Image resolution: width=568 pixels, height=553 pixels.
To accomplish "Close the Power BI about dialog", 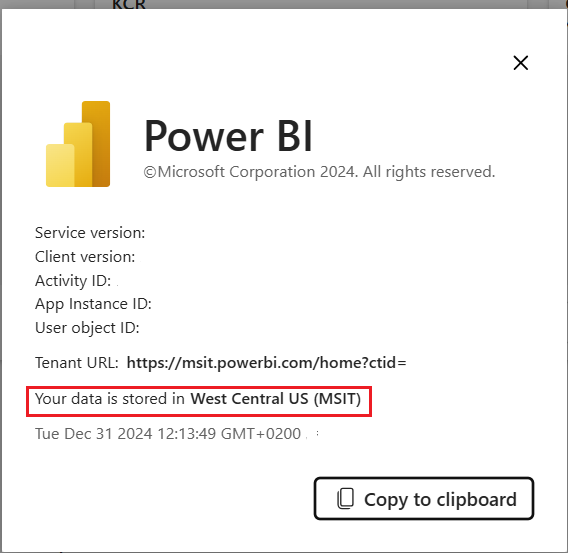I will [521, 63].
